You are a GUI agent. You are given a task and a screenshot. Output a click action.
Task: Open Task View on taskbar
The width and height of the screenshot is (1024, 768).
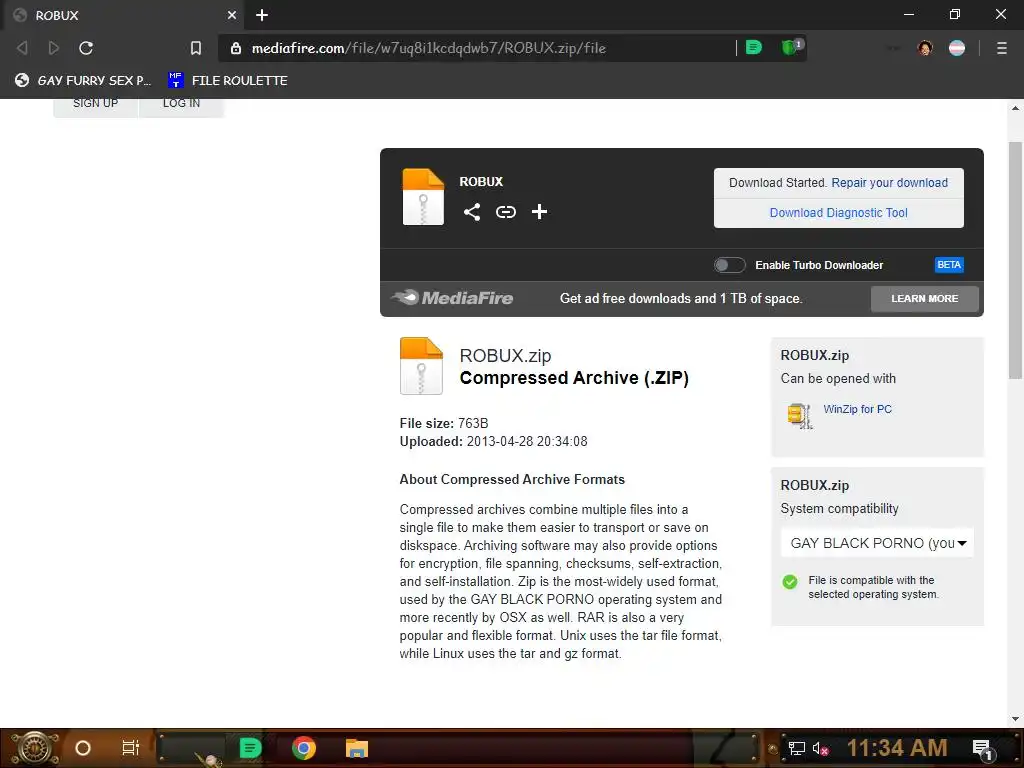131,748
